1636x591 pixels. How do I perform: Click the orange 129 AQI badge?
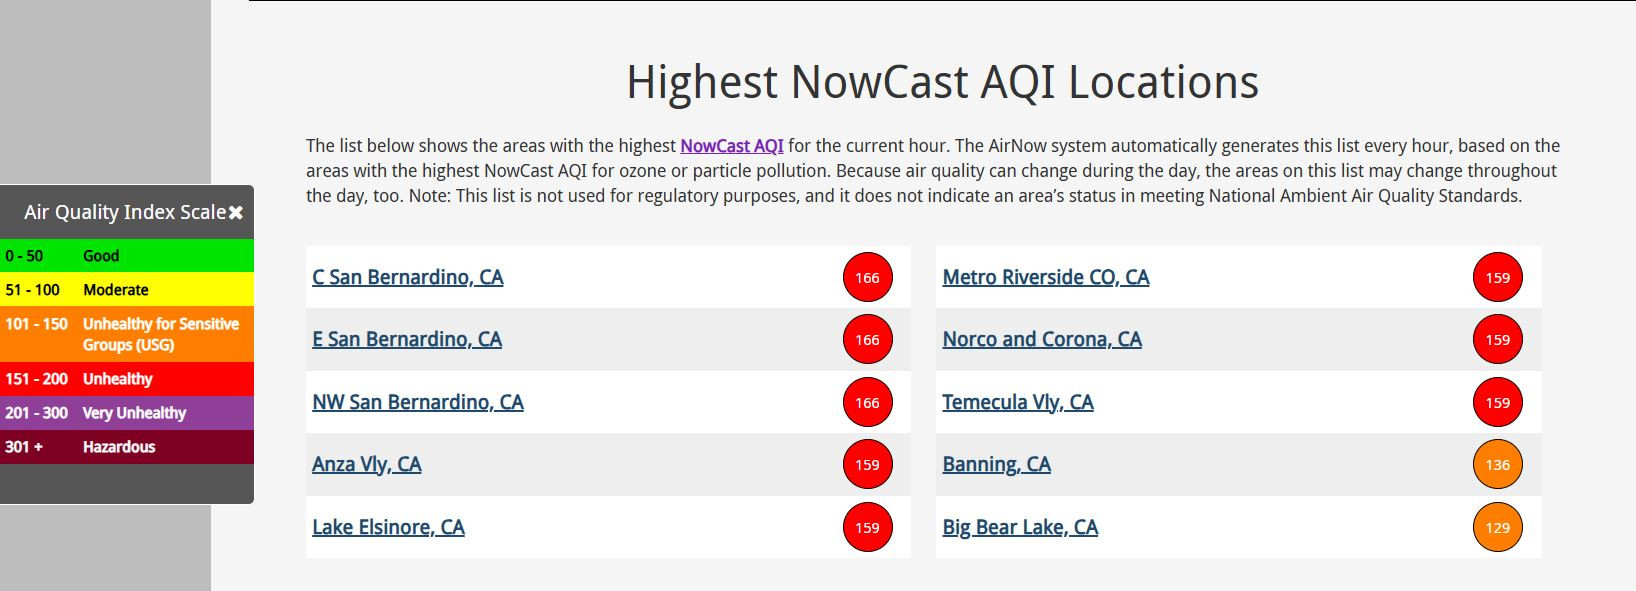[x=1498, y=527]
